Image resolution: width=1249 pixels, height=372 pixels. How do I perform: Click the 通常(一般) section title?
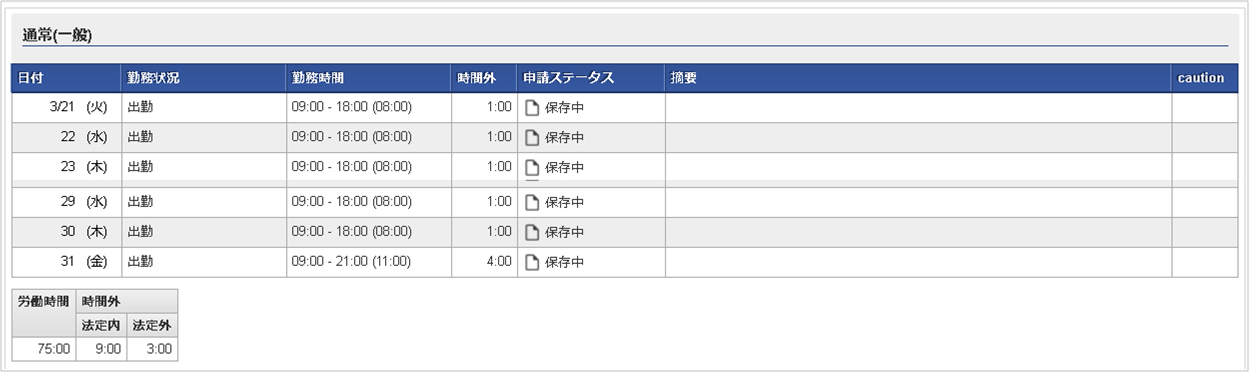58,35
